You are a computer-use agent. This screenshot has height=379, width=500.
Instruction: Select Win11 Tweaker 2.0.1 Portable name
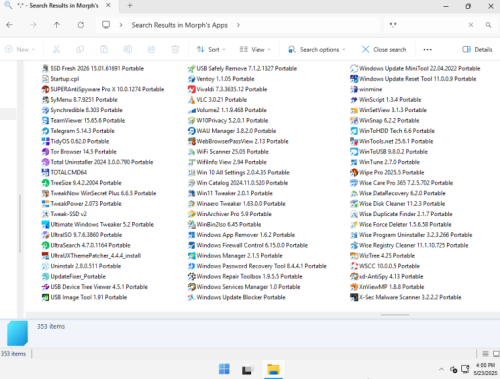click(234, 193)
